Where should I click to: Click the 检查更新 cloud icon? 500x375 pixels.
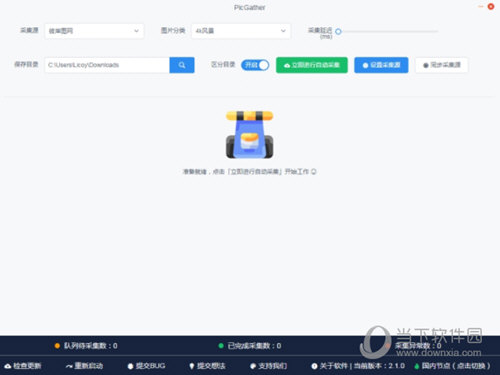[8, 366]
